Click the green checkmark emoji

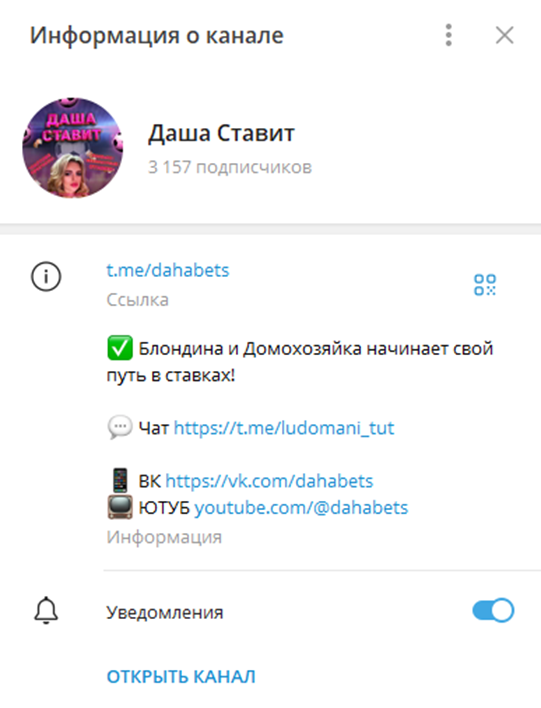[x=120, y=348]
